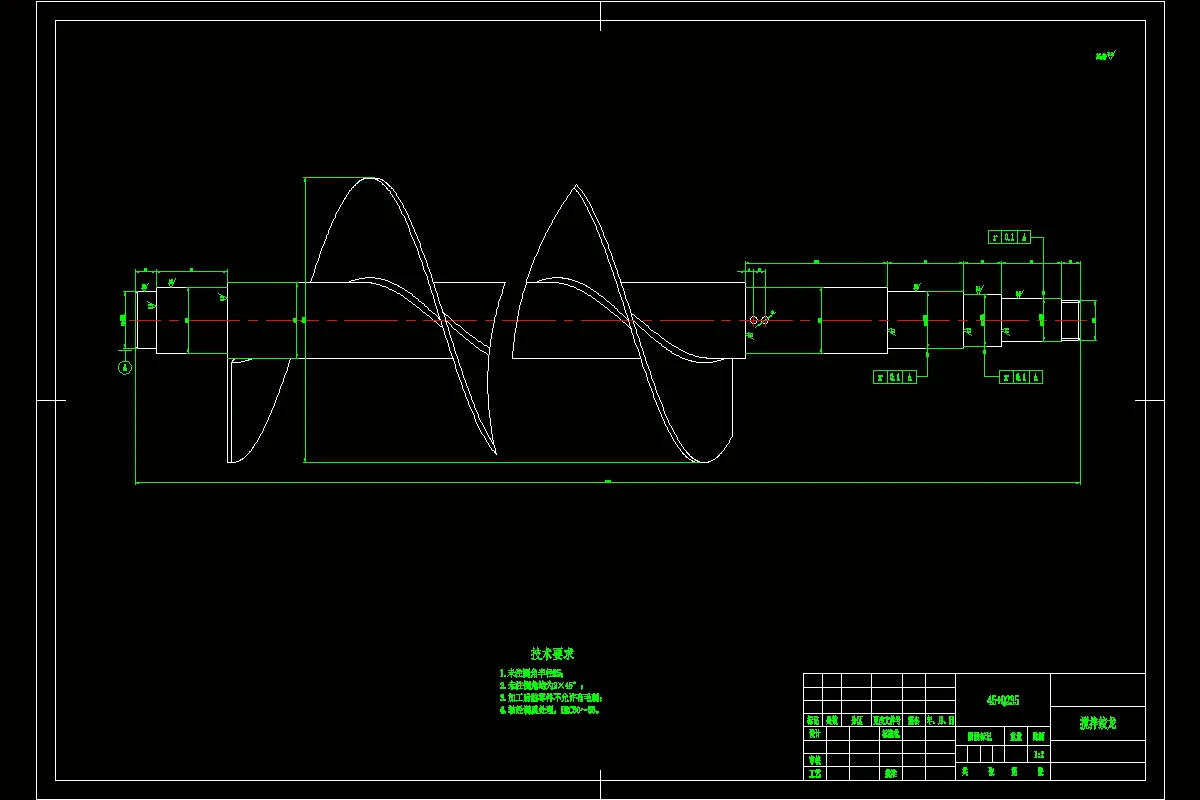Click the 年、月、日 column header
The width and height of the screenshot is (1200, 800).
tap(940, 720)
